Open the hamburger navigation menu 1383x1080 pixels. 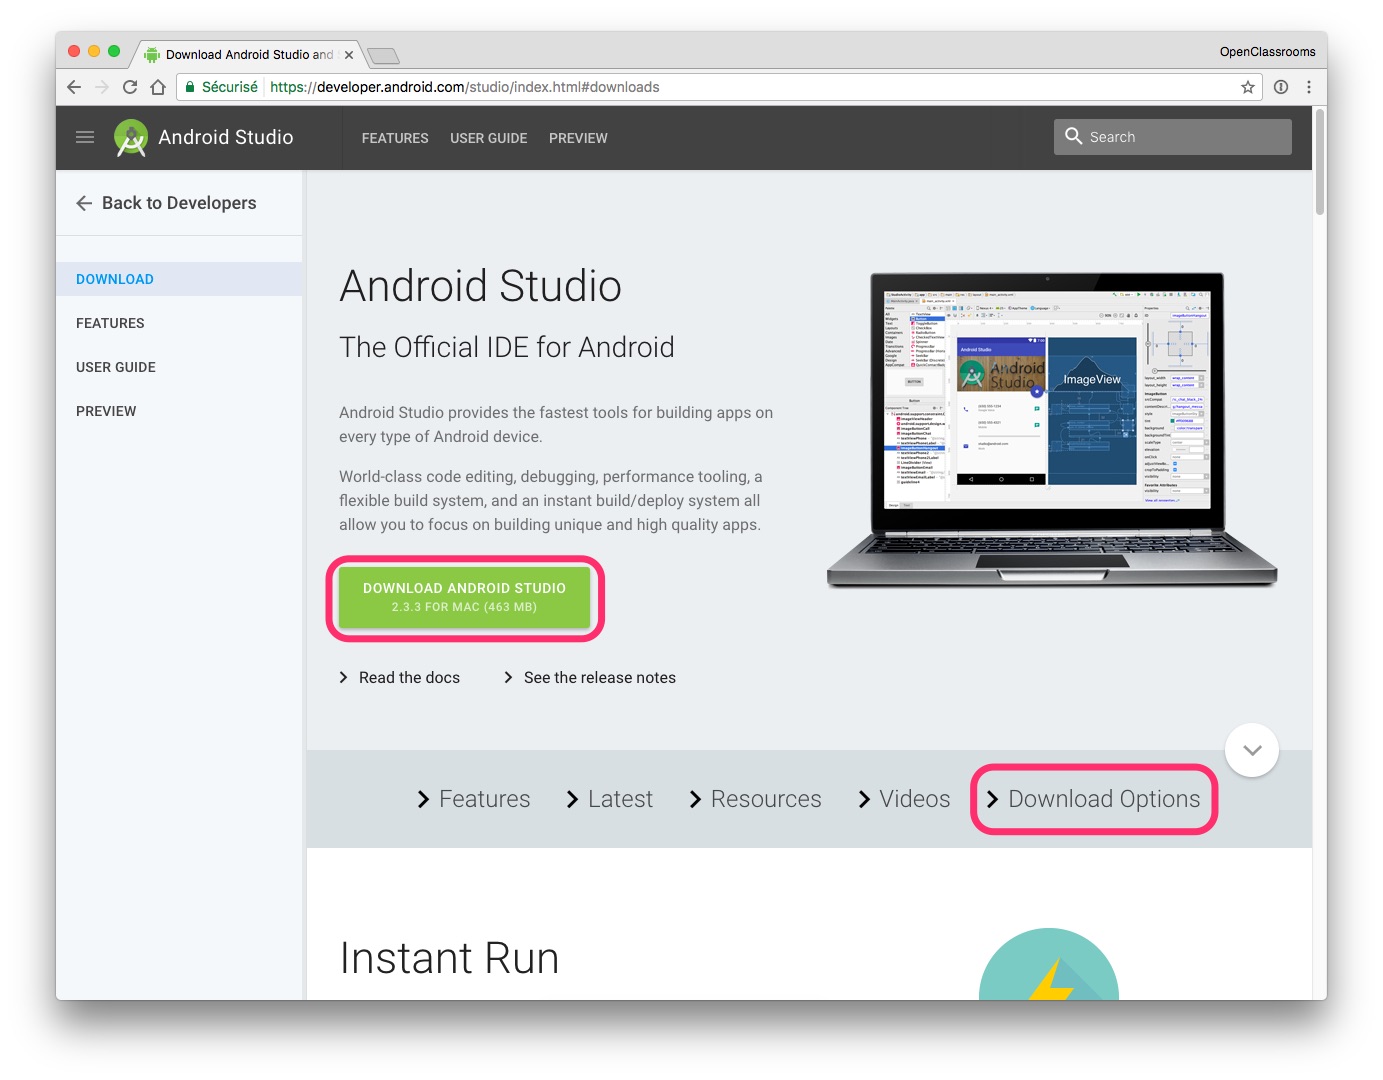tap(85, 137)
